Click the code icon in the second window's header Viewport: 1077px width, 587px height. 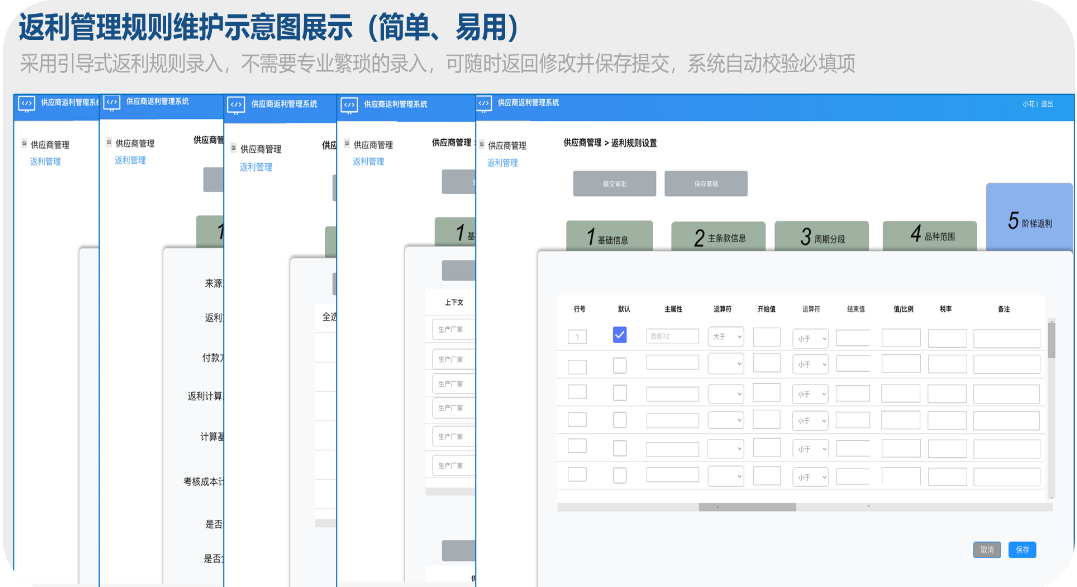(x=111, y=103)
